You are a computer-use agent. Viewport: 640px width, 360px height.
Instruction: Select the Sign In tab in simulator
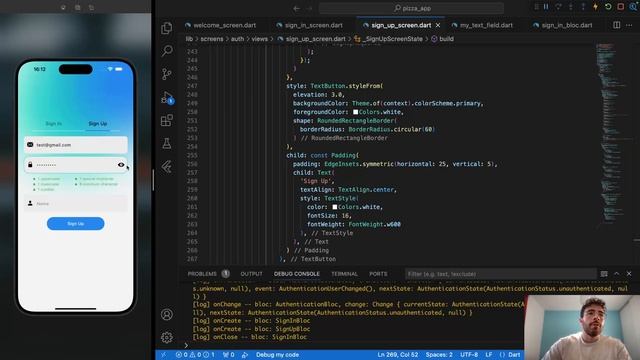point(53,124)
